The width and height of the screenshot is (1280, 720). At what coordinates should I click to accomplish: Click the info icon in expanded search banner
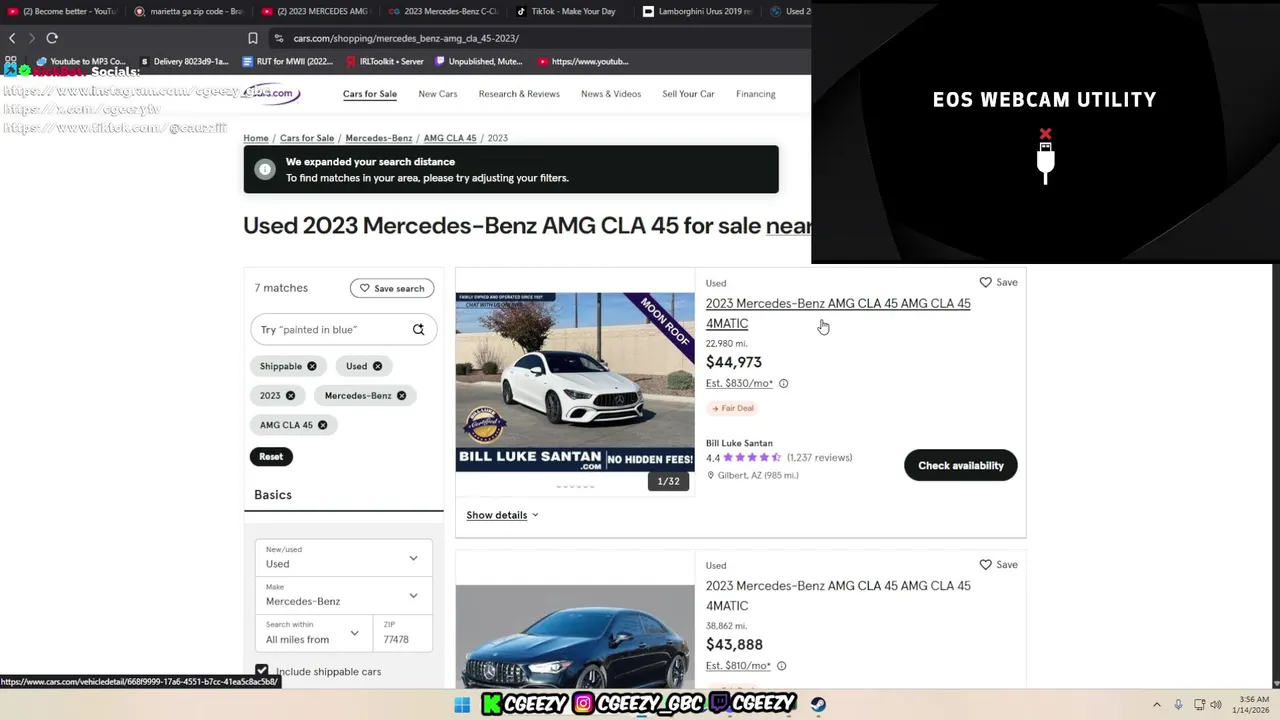pos(265,170)
